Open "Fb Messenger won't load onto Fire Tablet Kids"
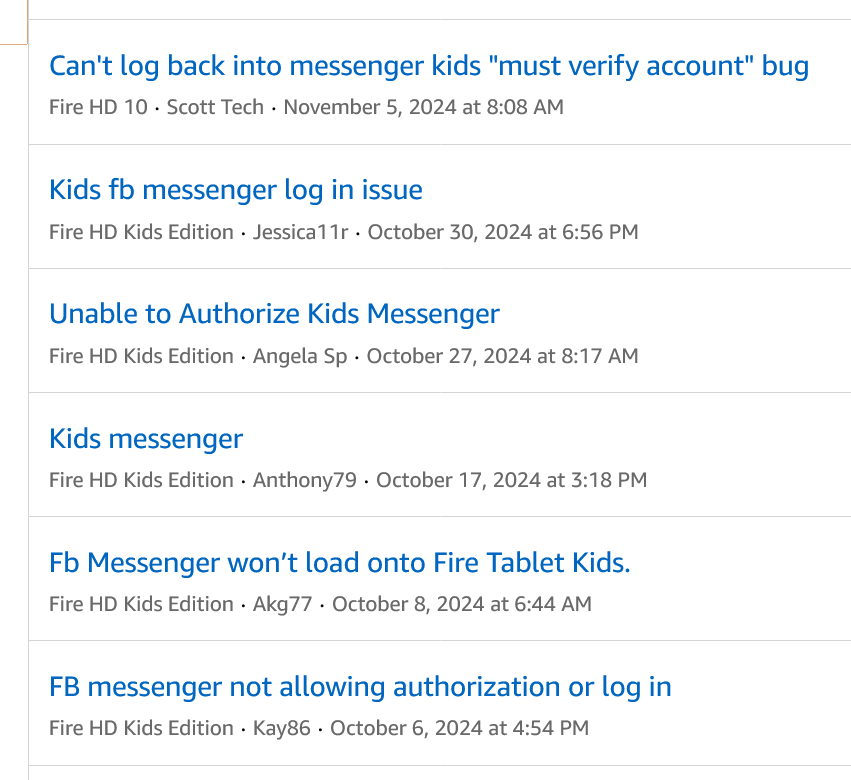 [340, 562]
